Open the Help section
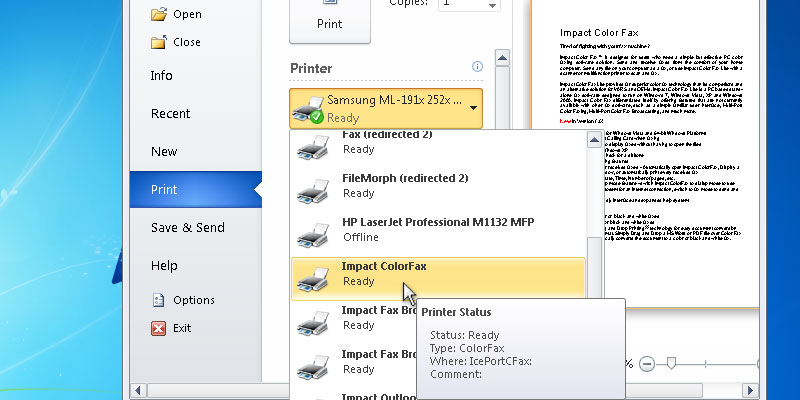Screen dimensions: 800x400 (x=164, y=265)
